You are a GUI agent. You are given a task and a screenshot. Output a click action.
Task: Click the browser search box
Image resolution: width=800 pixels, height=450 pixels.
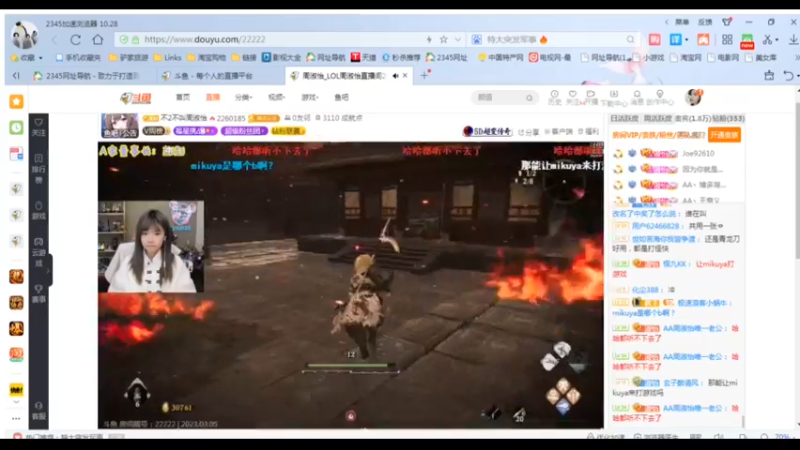coord(554,39)
